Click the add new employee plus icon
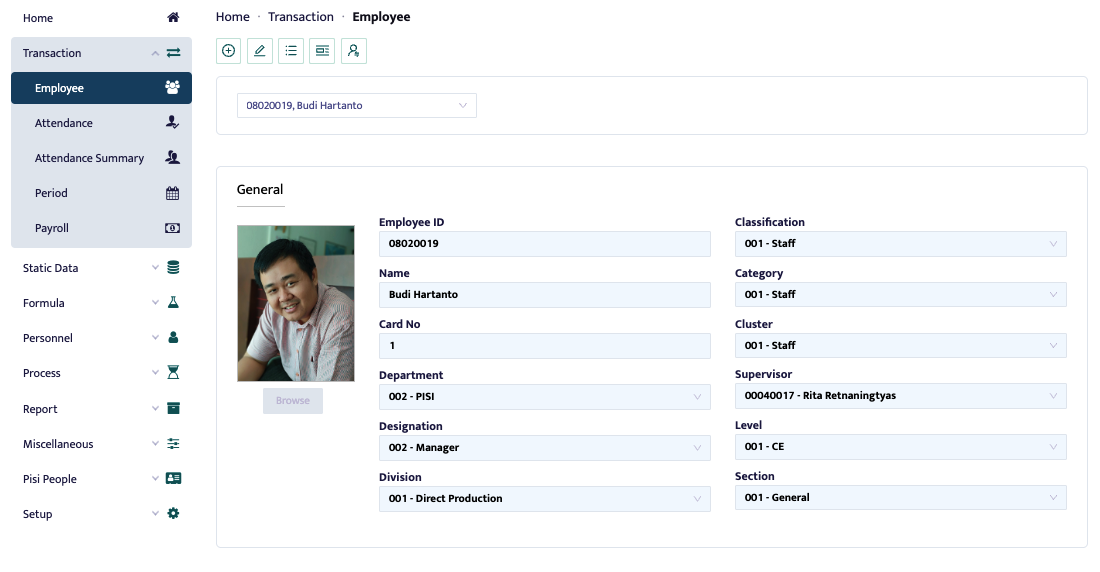This screenshot has width=1100, height=572. coord(229,51)
